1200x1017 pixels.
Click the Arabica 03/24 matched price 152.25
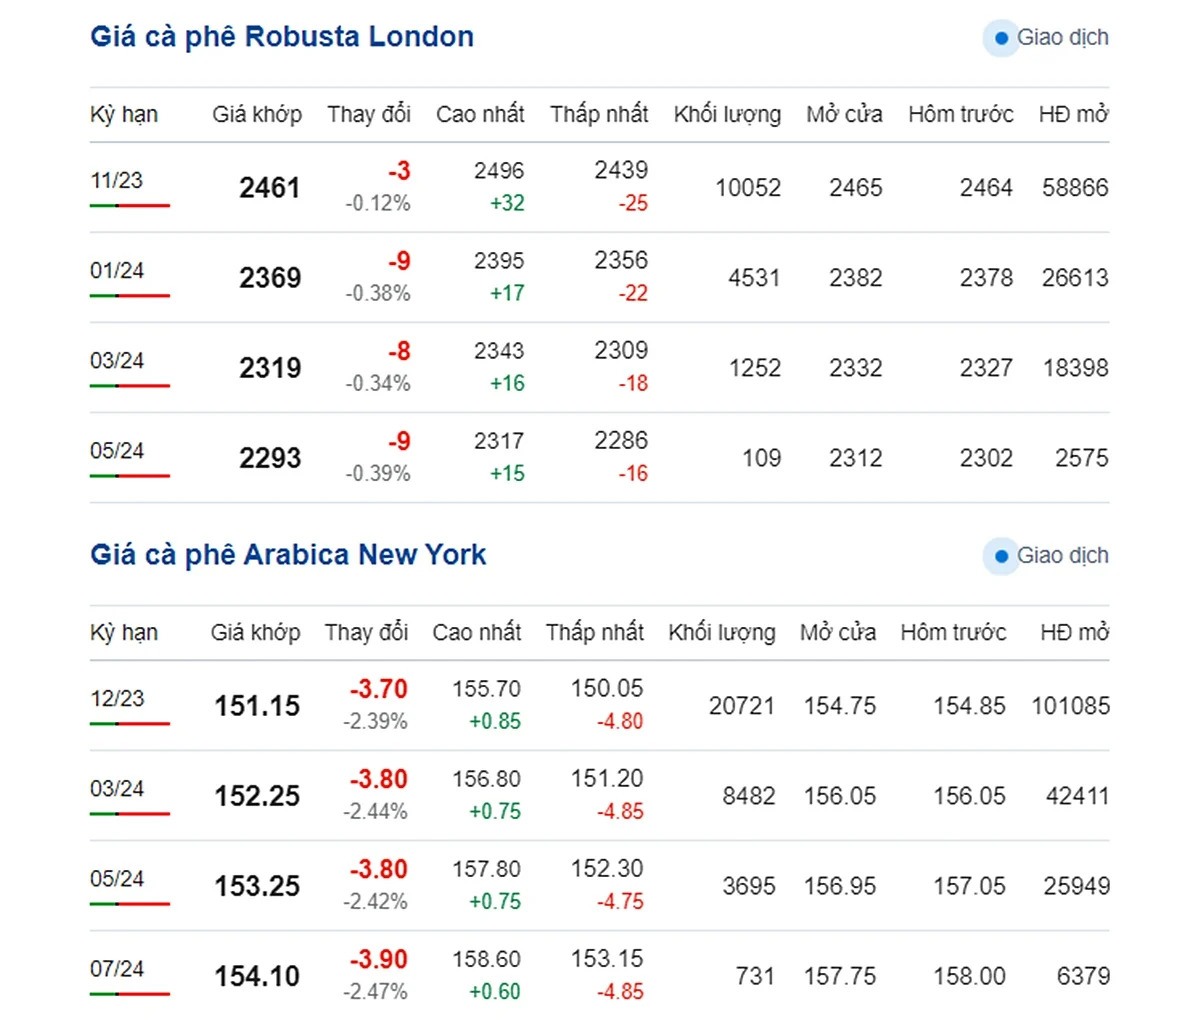(257, 796)
